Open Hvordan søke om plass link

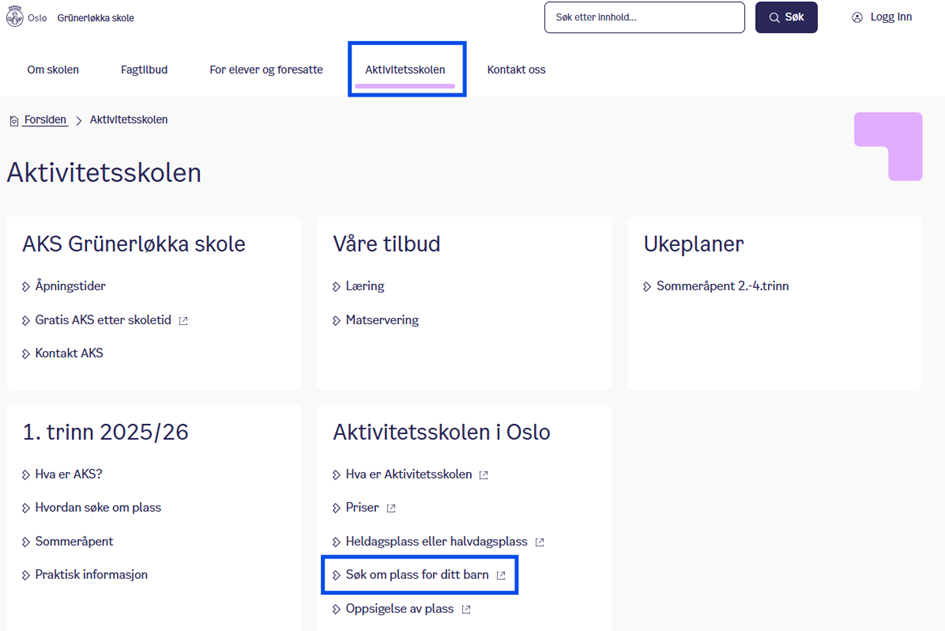coord(98,508)
